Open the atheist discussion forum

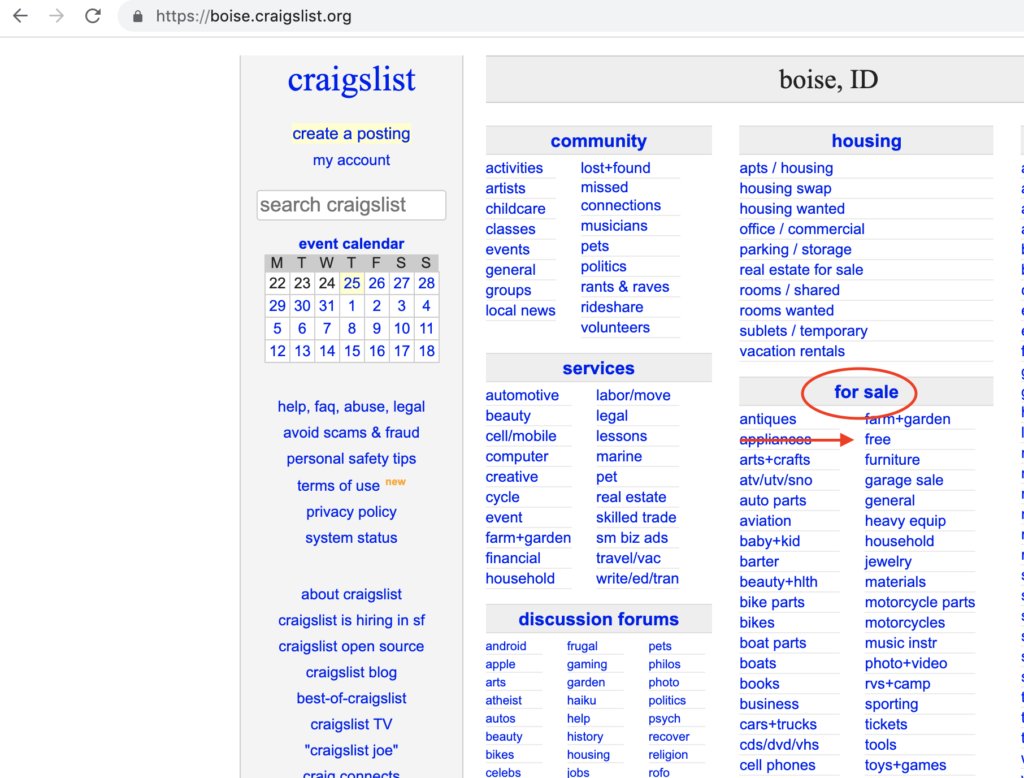coord(504,700)
